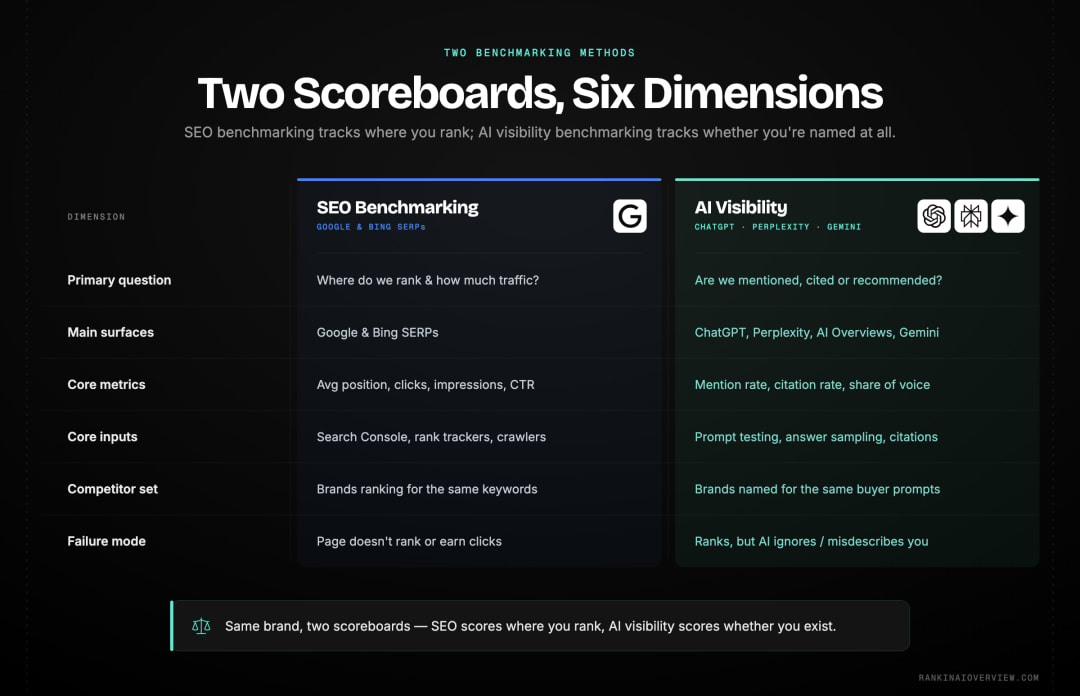This screenshot has width=1080, height=696.
Task: Click 'Brands named for the same buyer prompts'
Action: [817, 489]
